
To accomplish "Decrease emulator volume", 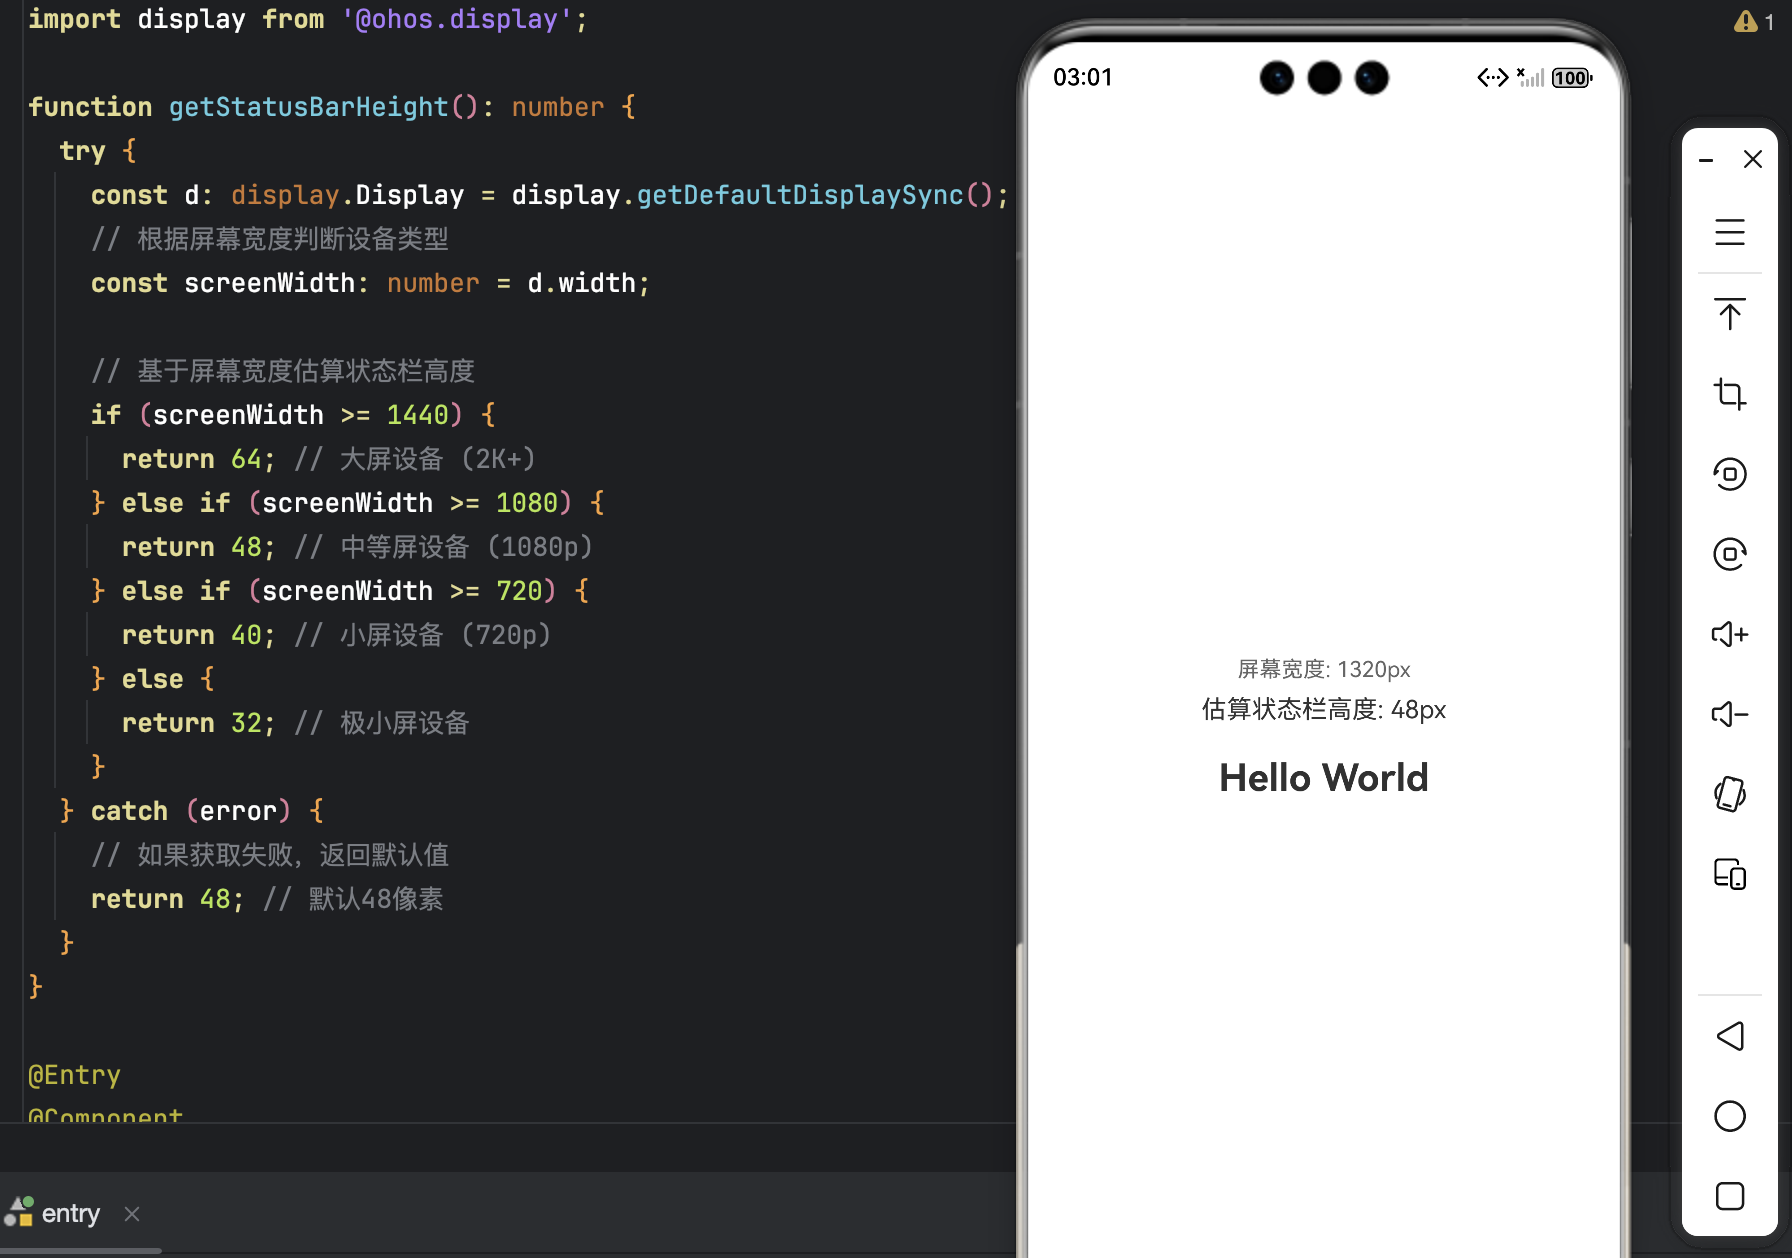I will [x=1730, y=714].
